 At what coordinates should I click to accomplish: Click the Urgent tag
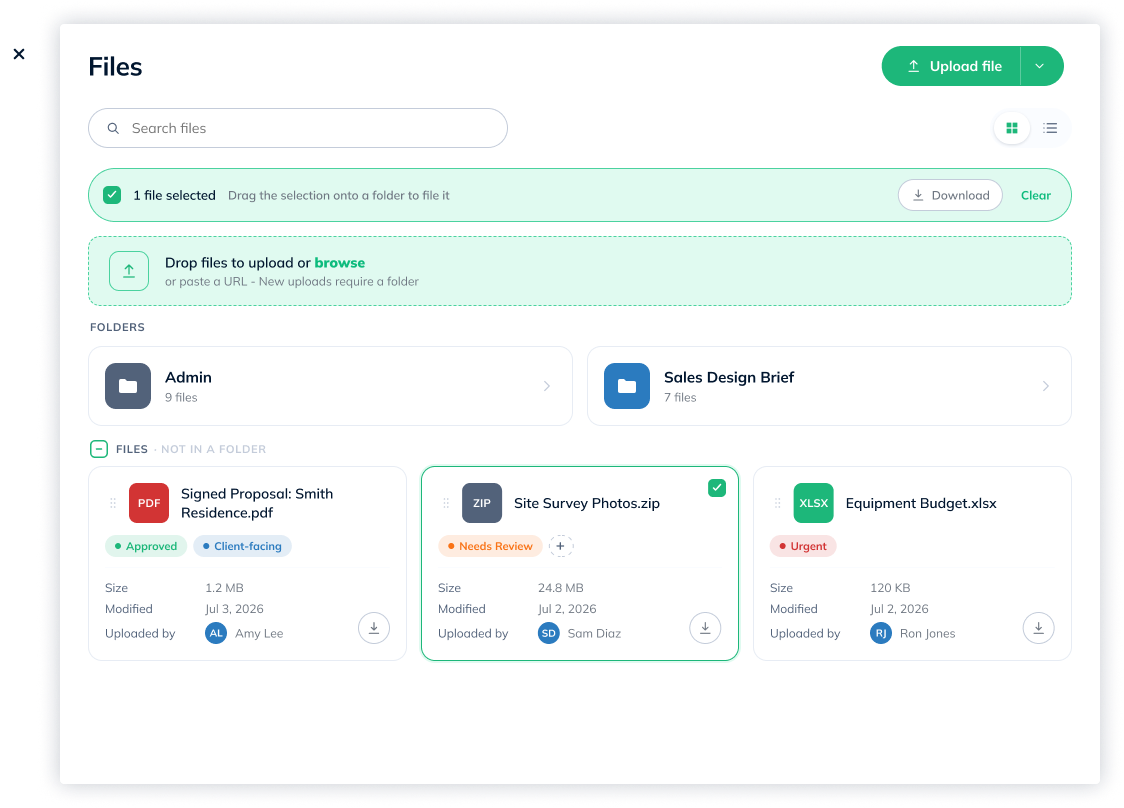803,546
